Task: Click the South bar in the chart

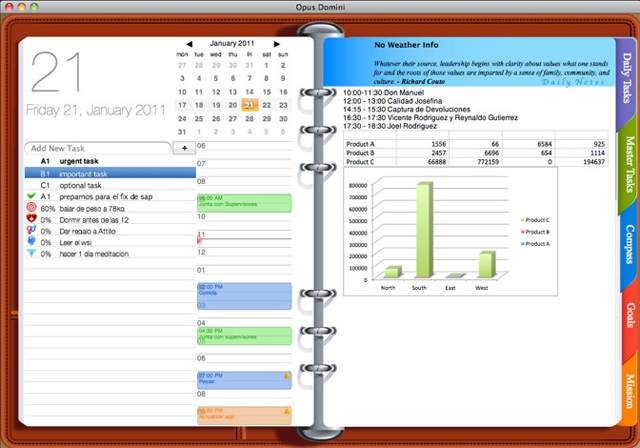Action: coord(424,230)
